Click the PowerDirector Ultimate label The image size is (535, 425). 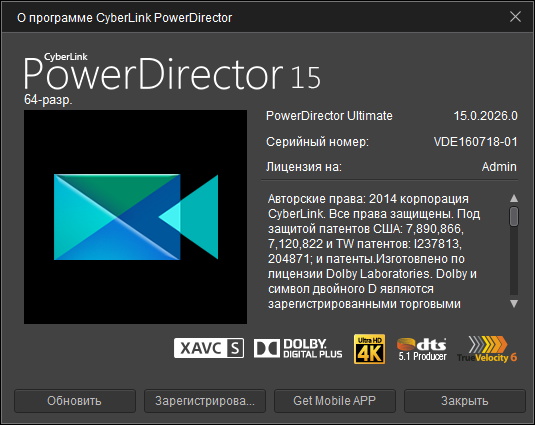point(329,116)
